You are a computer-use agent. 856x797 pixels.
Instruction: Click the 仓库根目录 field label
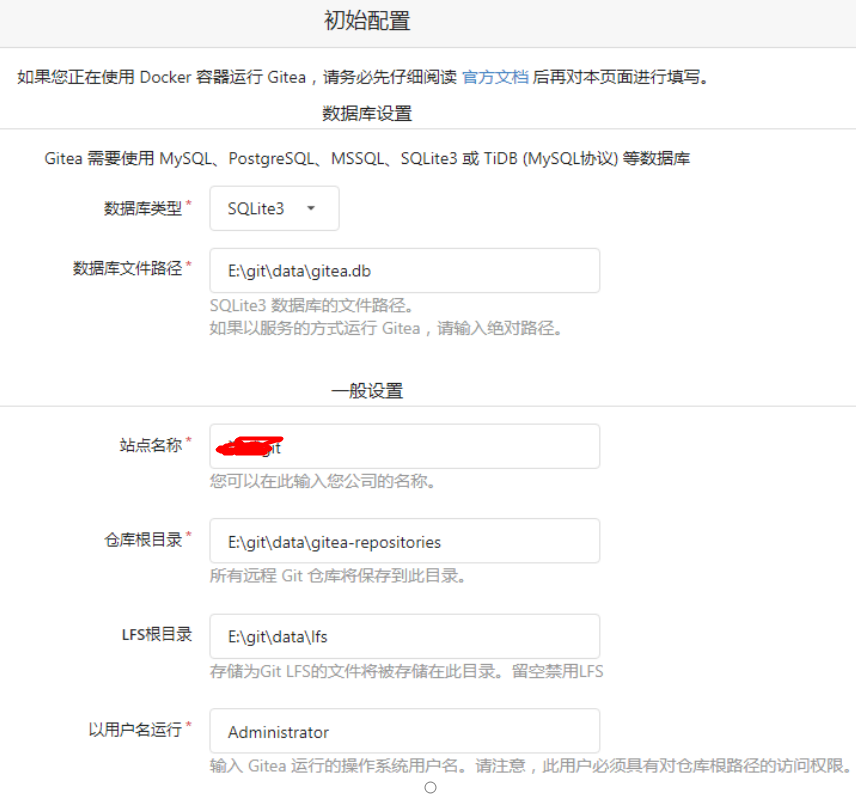[143, 539]
